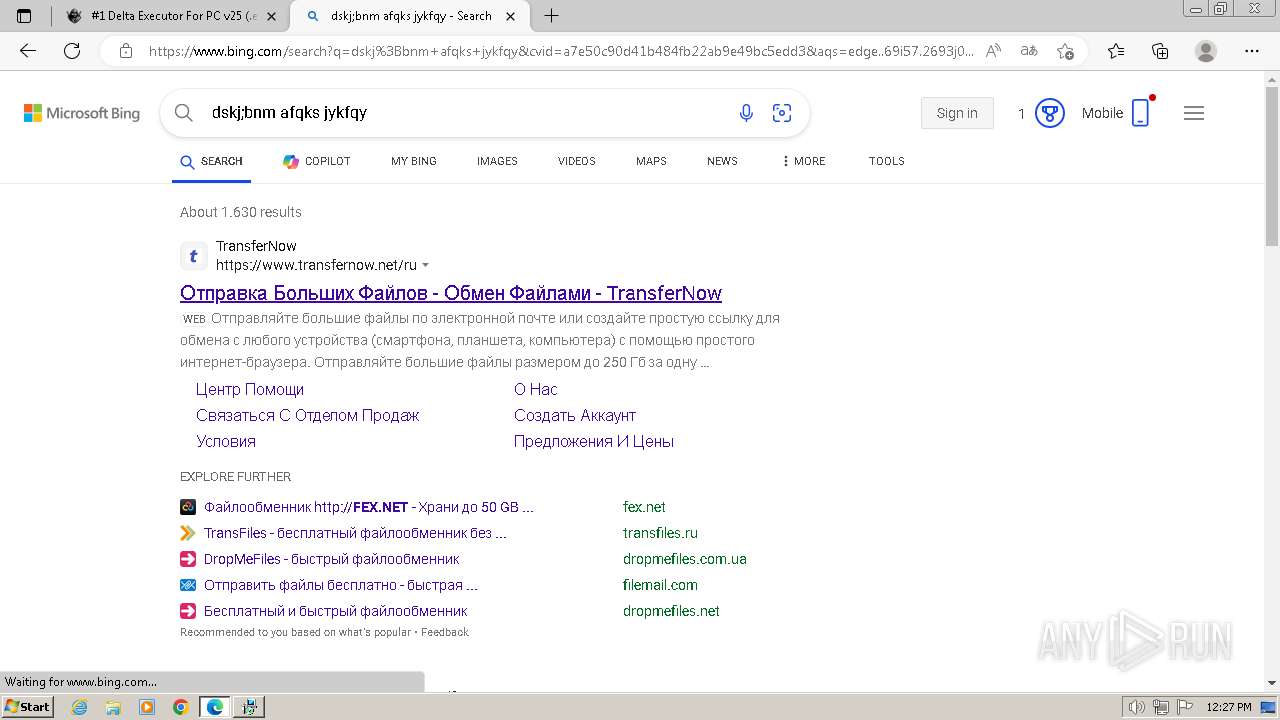
Task: Open Условия sitelink
Action: pos(226,441)
